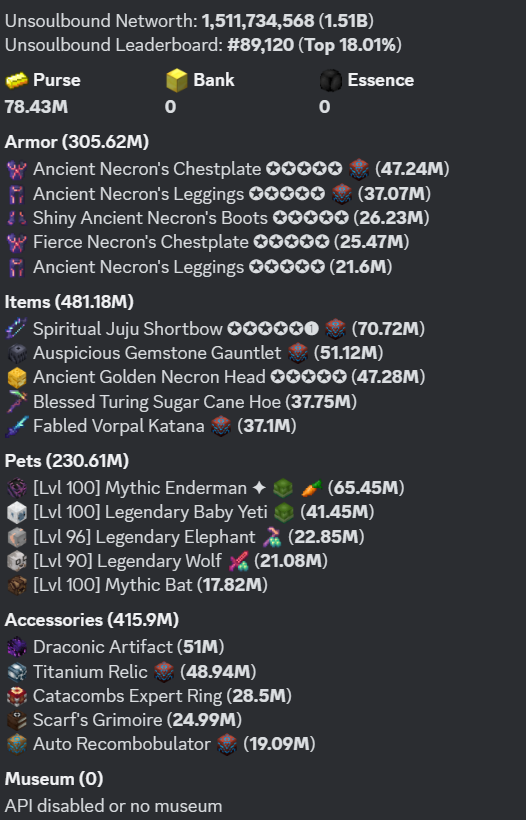The height and width of the screenshot is (820, 526).
Task: Click the Draconic Artifact icon
Action: pyautogui.click(x=17, y=647)
